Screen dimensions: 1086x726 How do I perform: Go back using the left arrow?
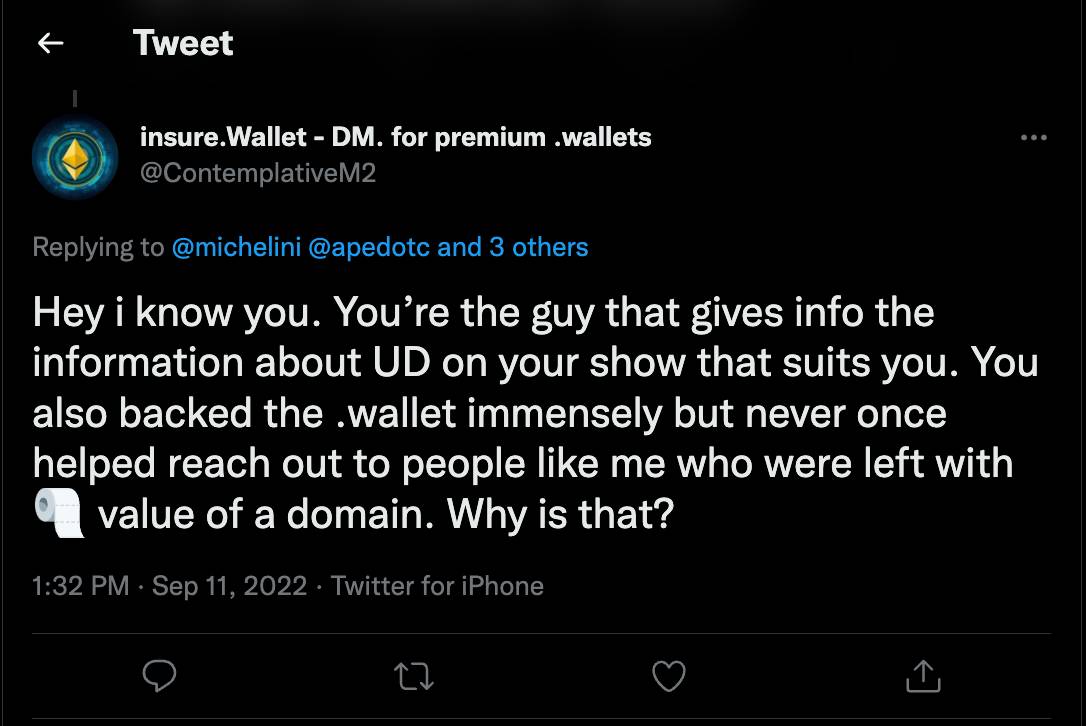click(50, 43)
